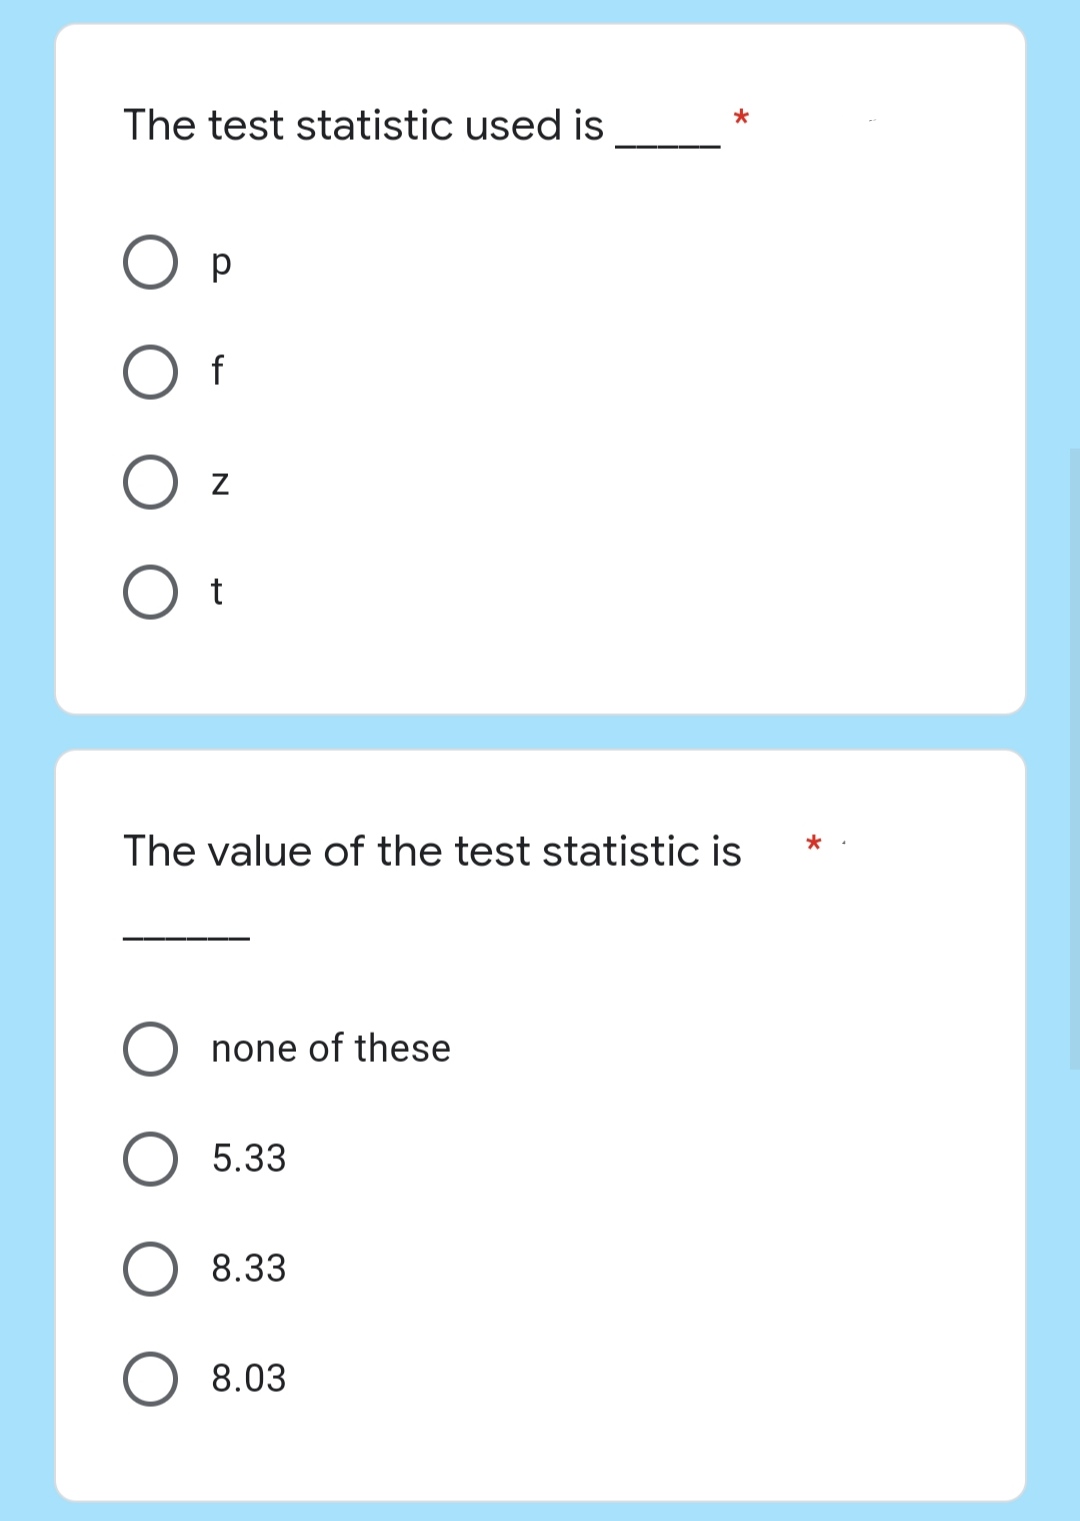Select the radio button labeled t

click(149, 592)
